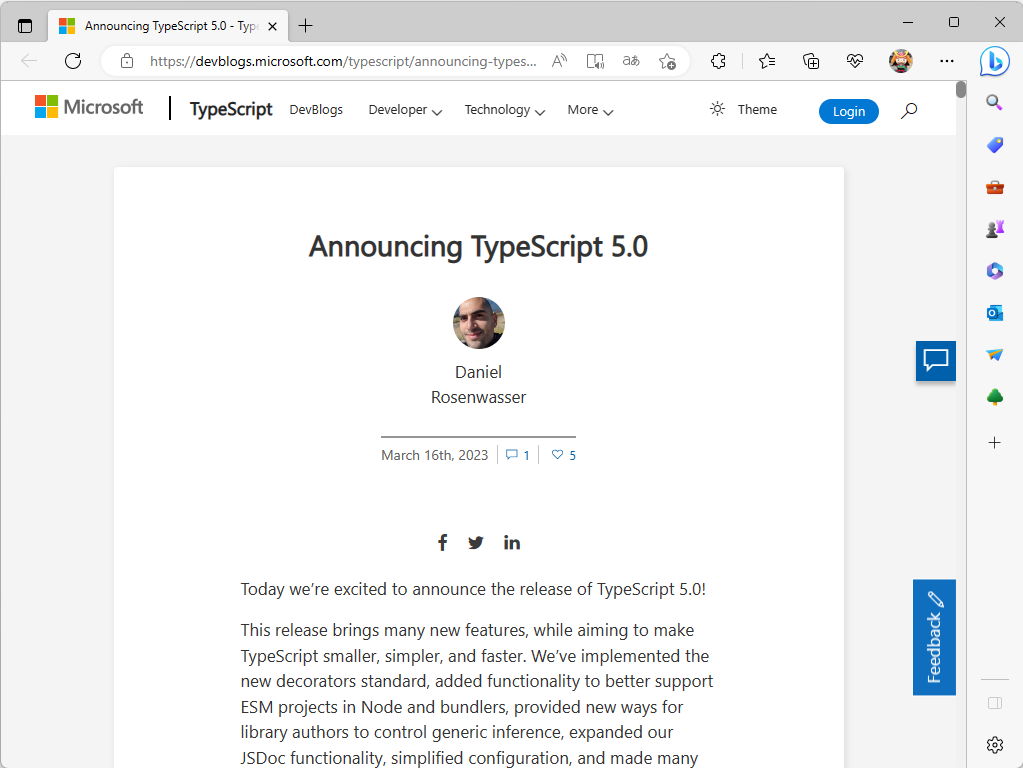Screen dimensions: 1023x768
Task: Reload the page with the refresh icon
Action: click(73, 61)
